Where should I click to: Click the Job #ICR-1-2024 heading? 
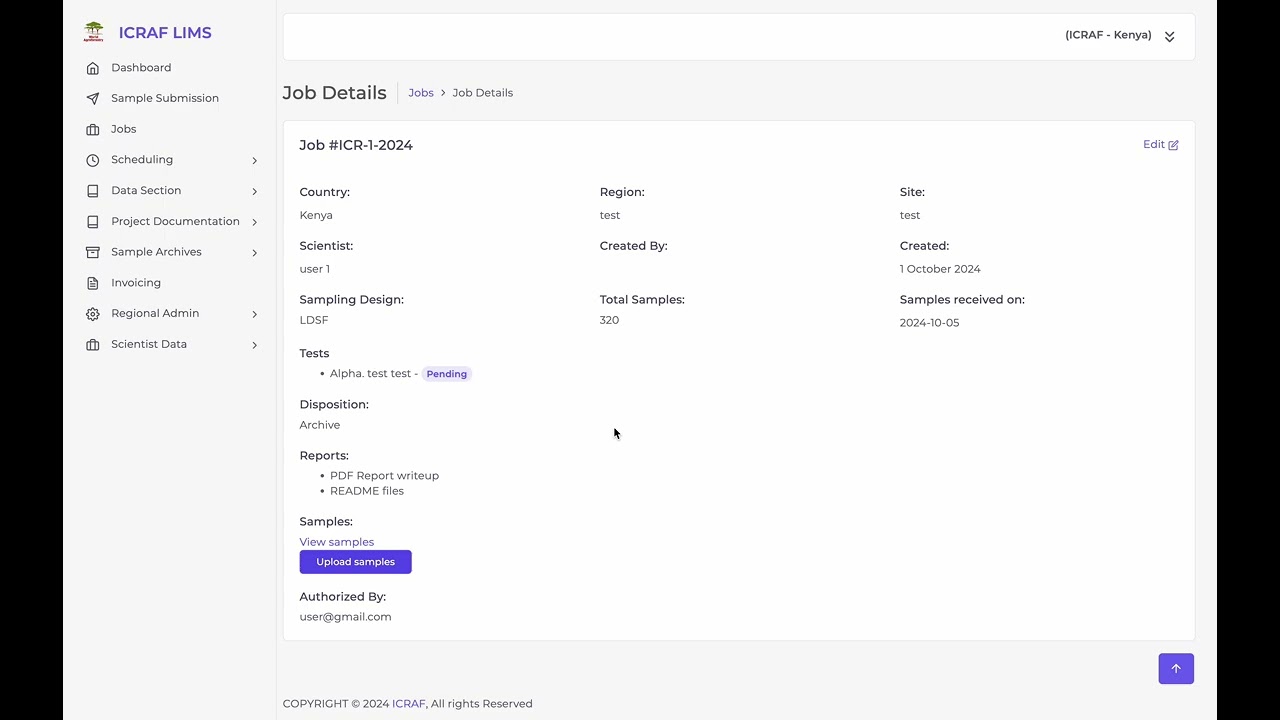(356, 145)
